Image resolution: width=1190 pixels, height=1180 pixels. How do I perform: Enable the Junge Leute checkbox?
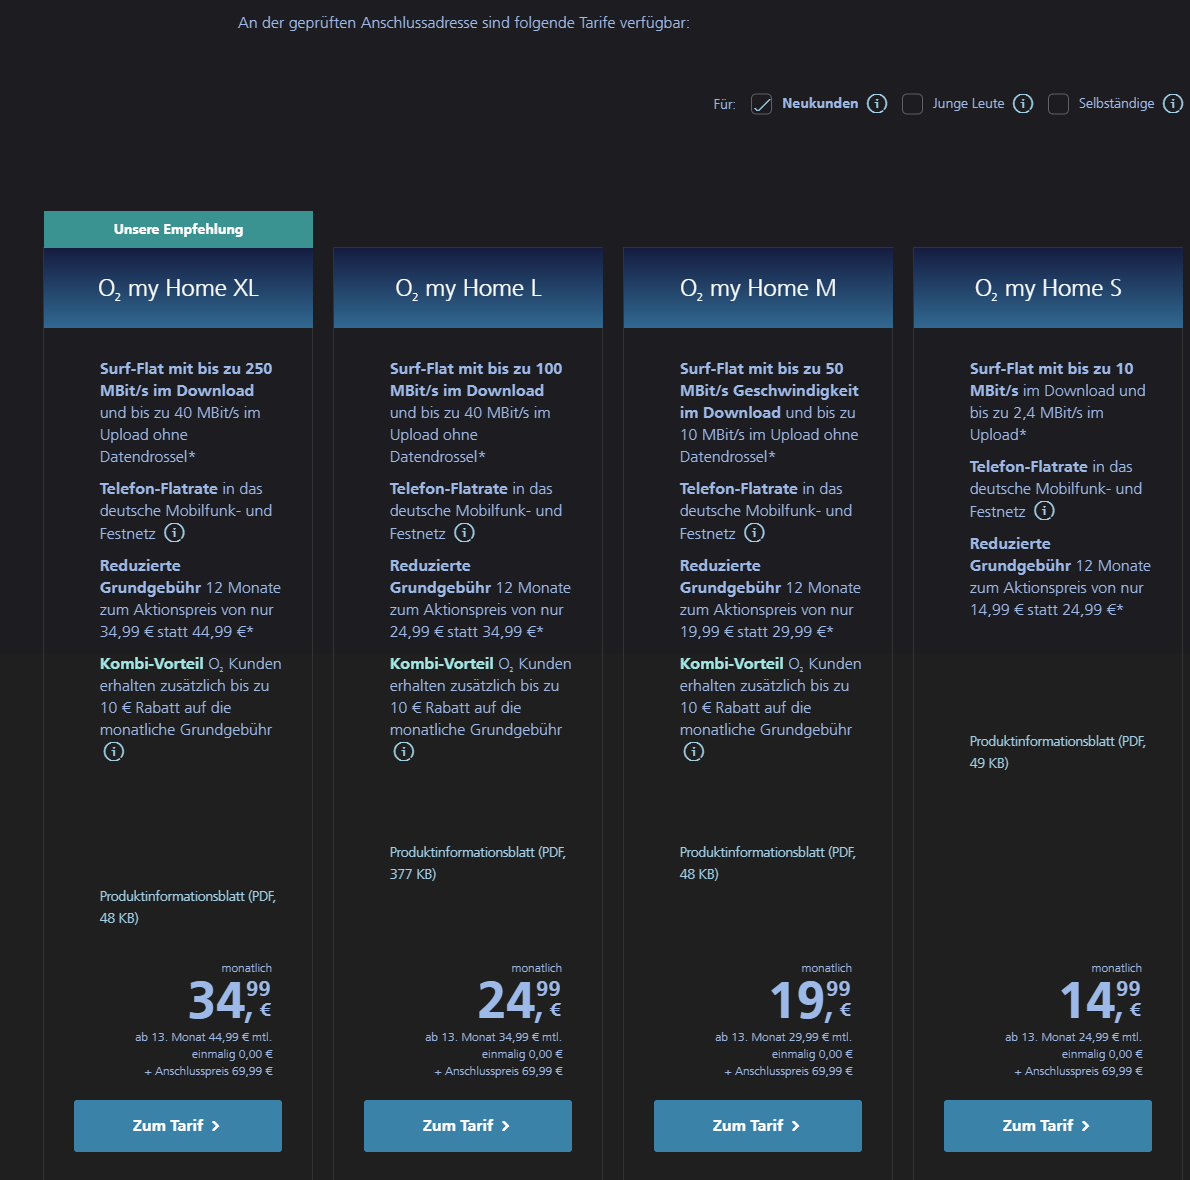[x=912, y=104]
